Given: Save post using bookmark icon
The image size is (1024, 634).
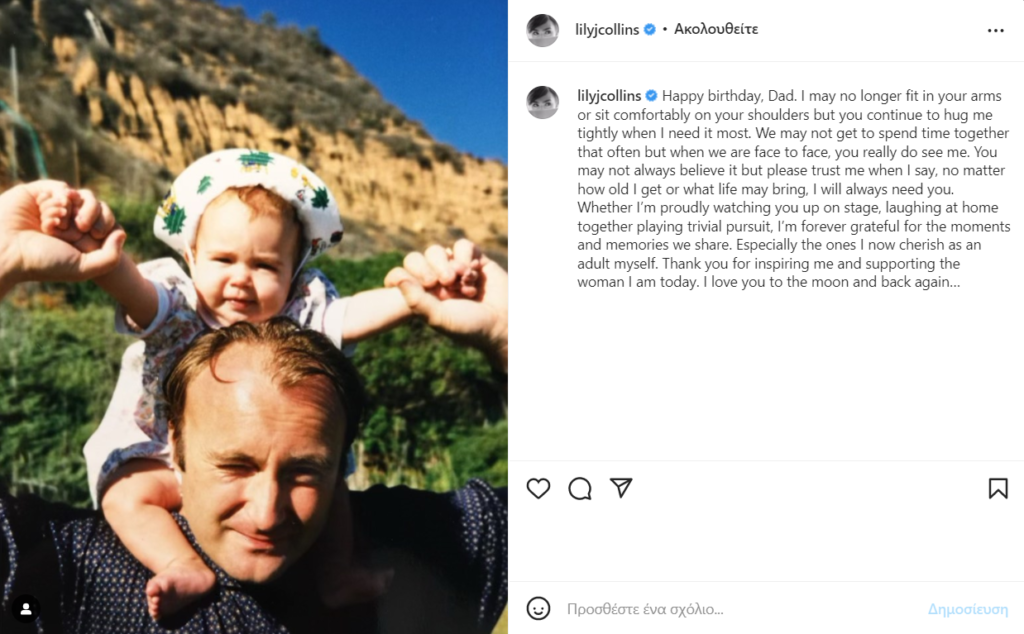Looking at the screenshot, I should [x=998, y=488].
